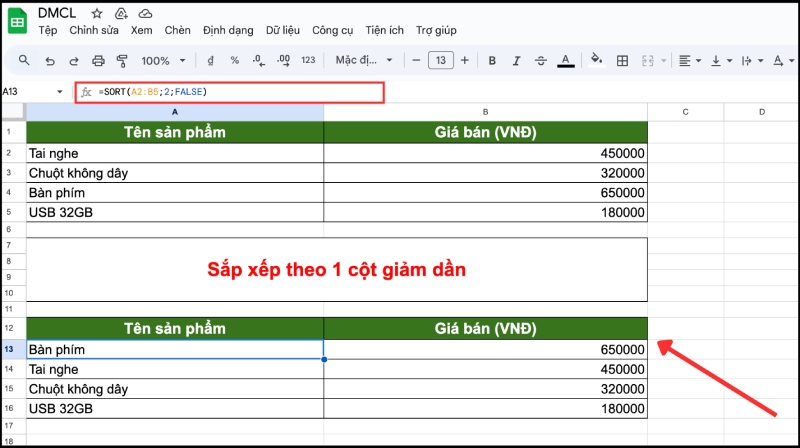This screenshot has height=448, width=800.
Task: Open horizontal align dropdown
Action: (690, 61)
